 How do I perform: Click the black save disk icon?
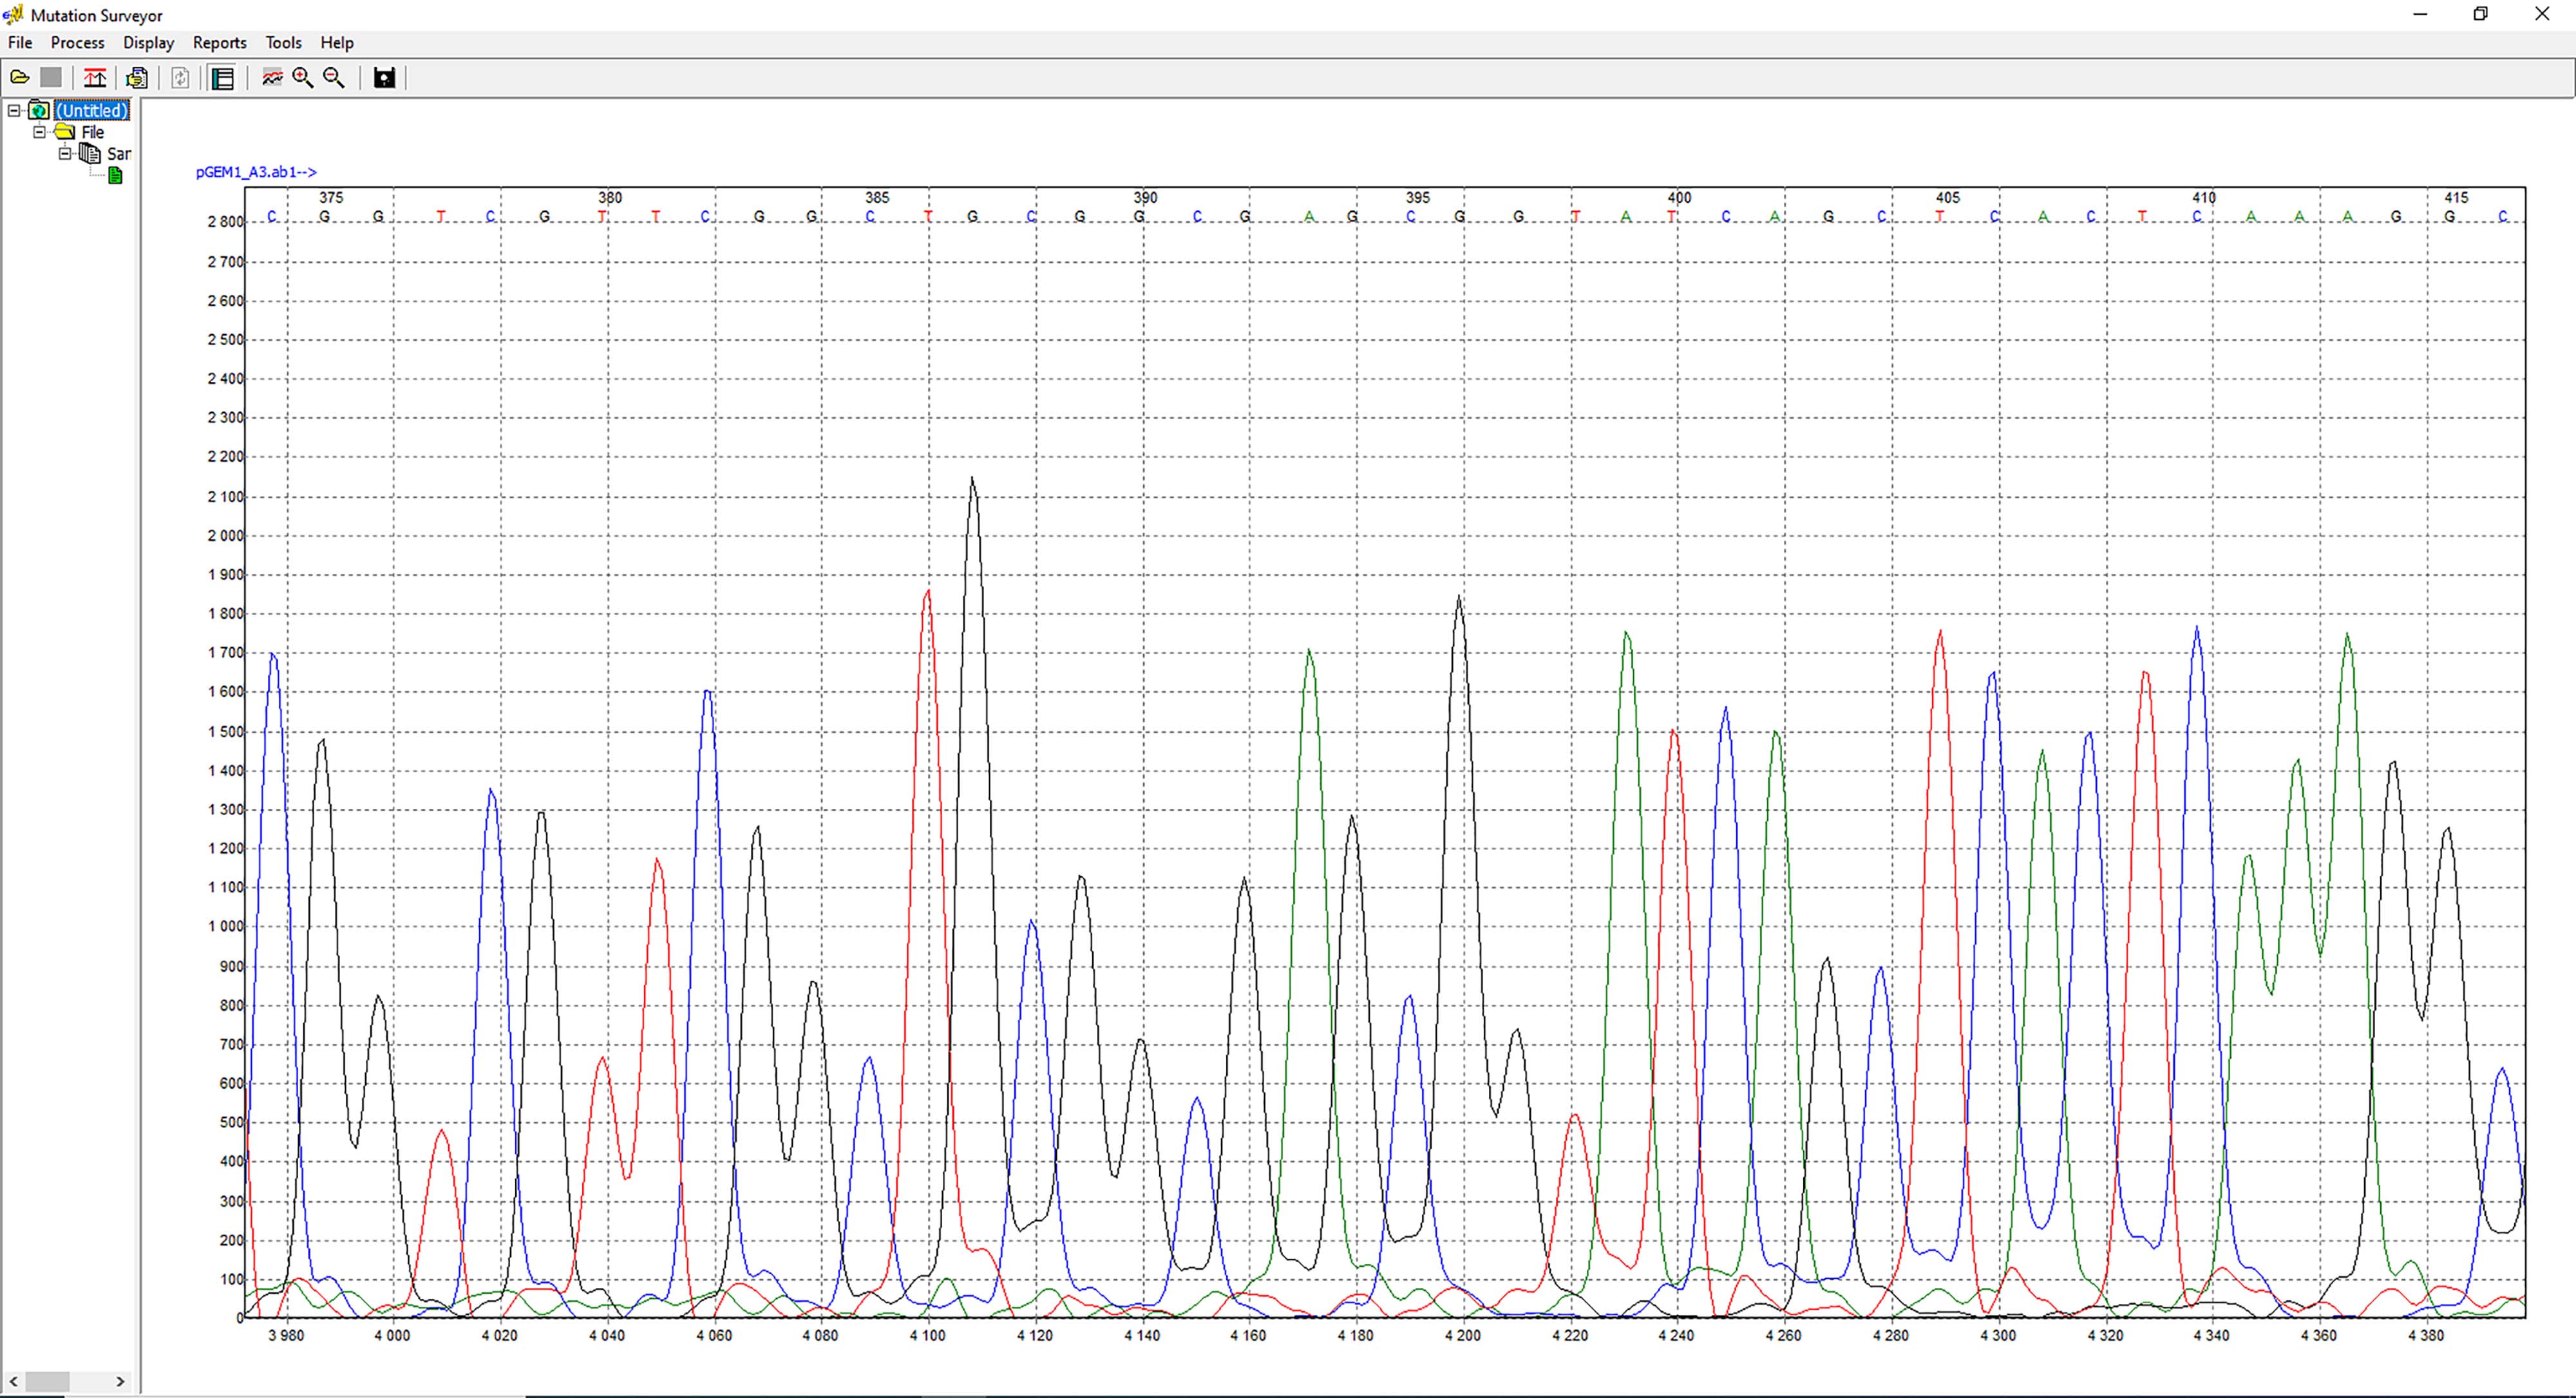point(384,78)
